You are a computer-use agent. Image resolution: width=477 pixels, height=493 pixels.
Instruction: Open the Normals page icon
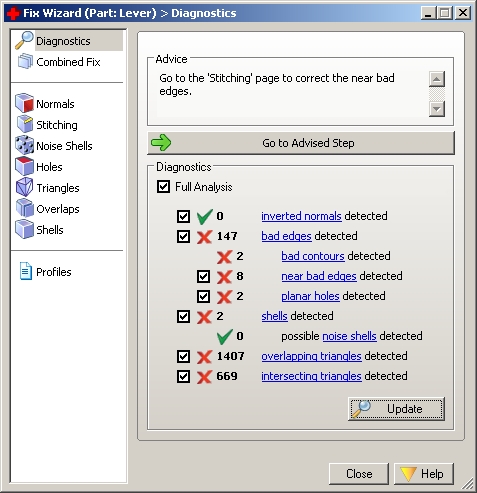pos(24,103)
